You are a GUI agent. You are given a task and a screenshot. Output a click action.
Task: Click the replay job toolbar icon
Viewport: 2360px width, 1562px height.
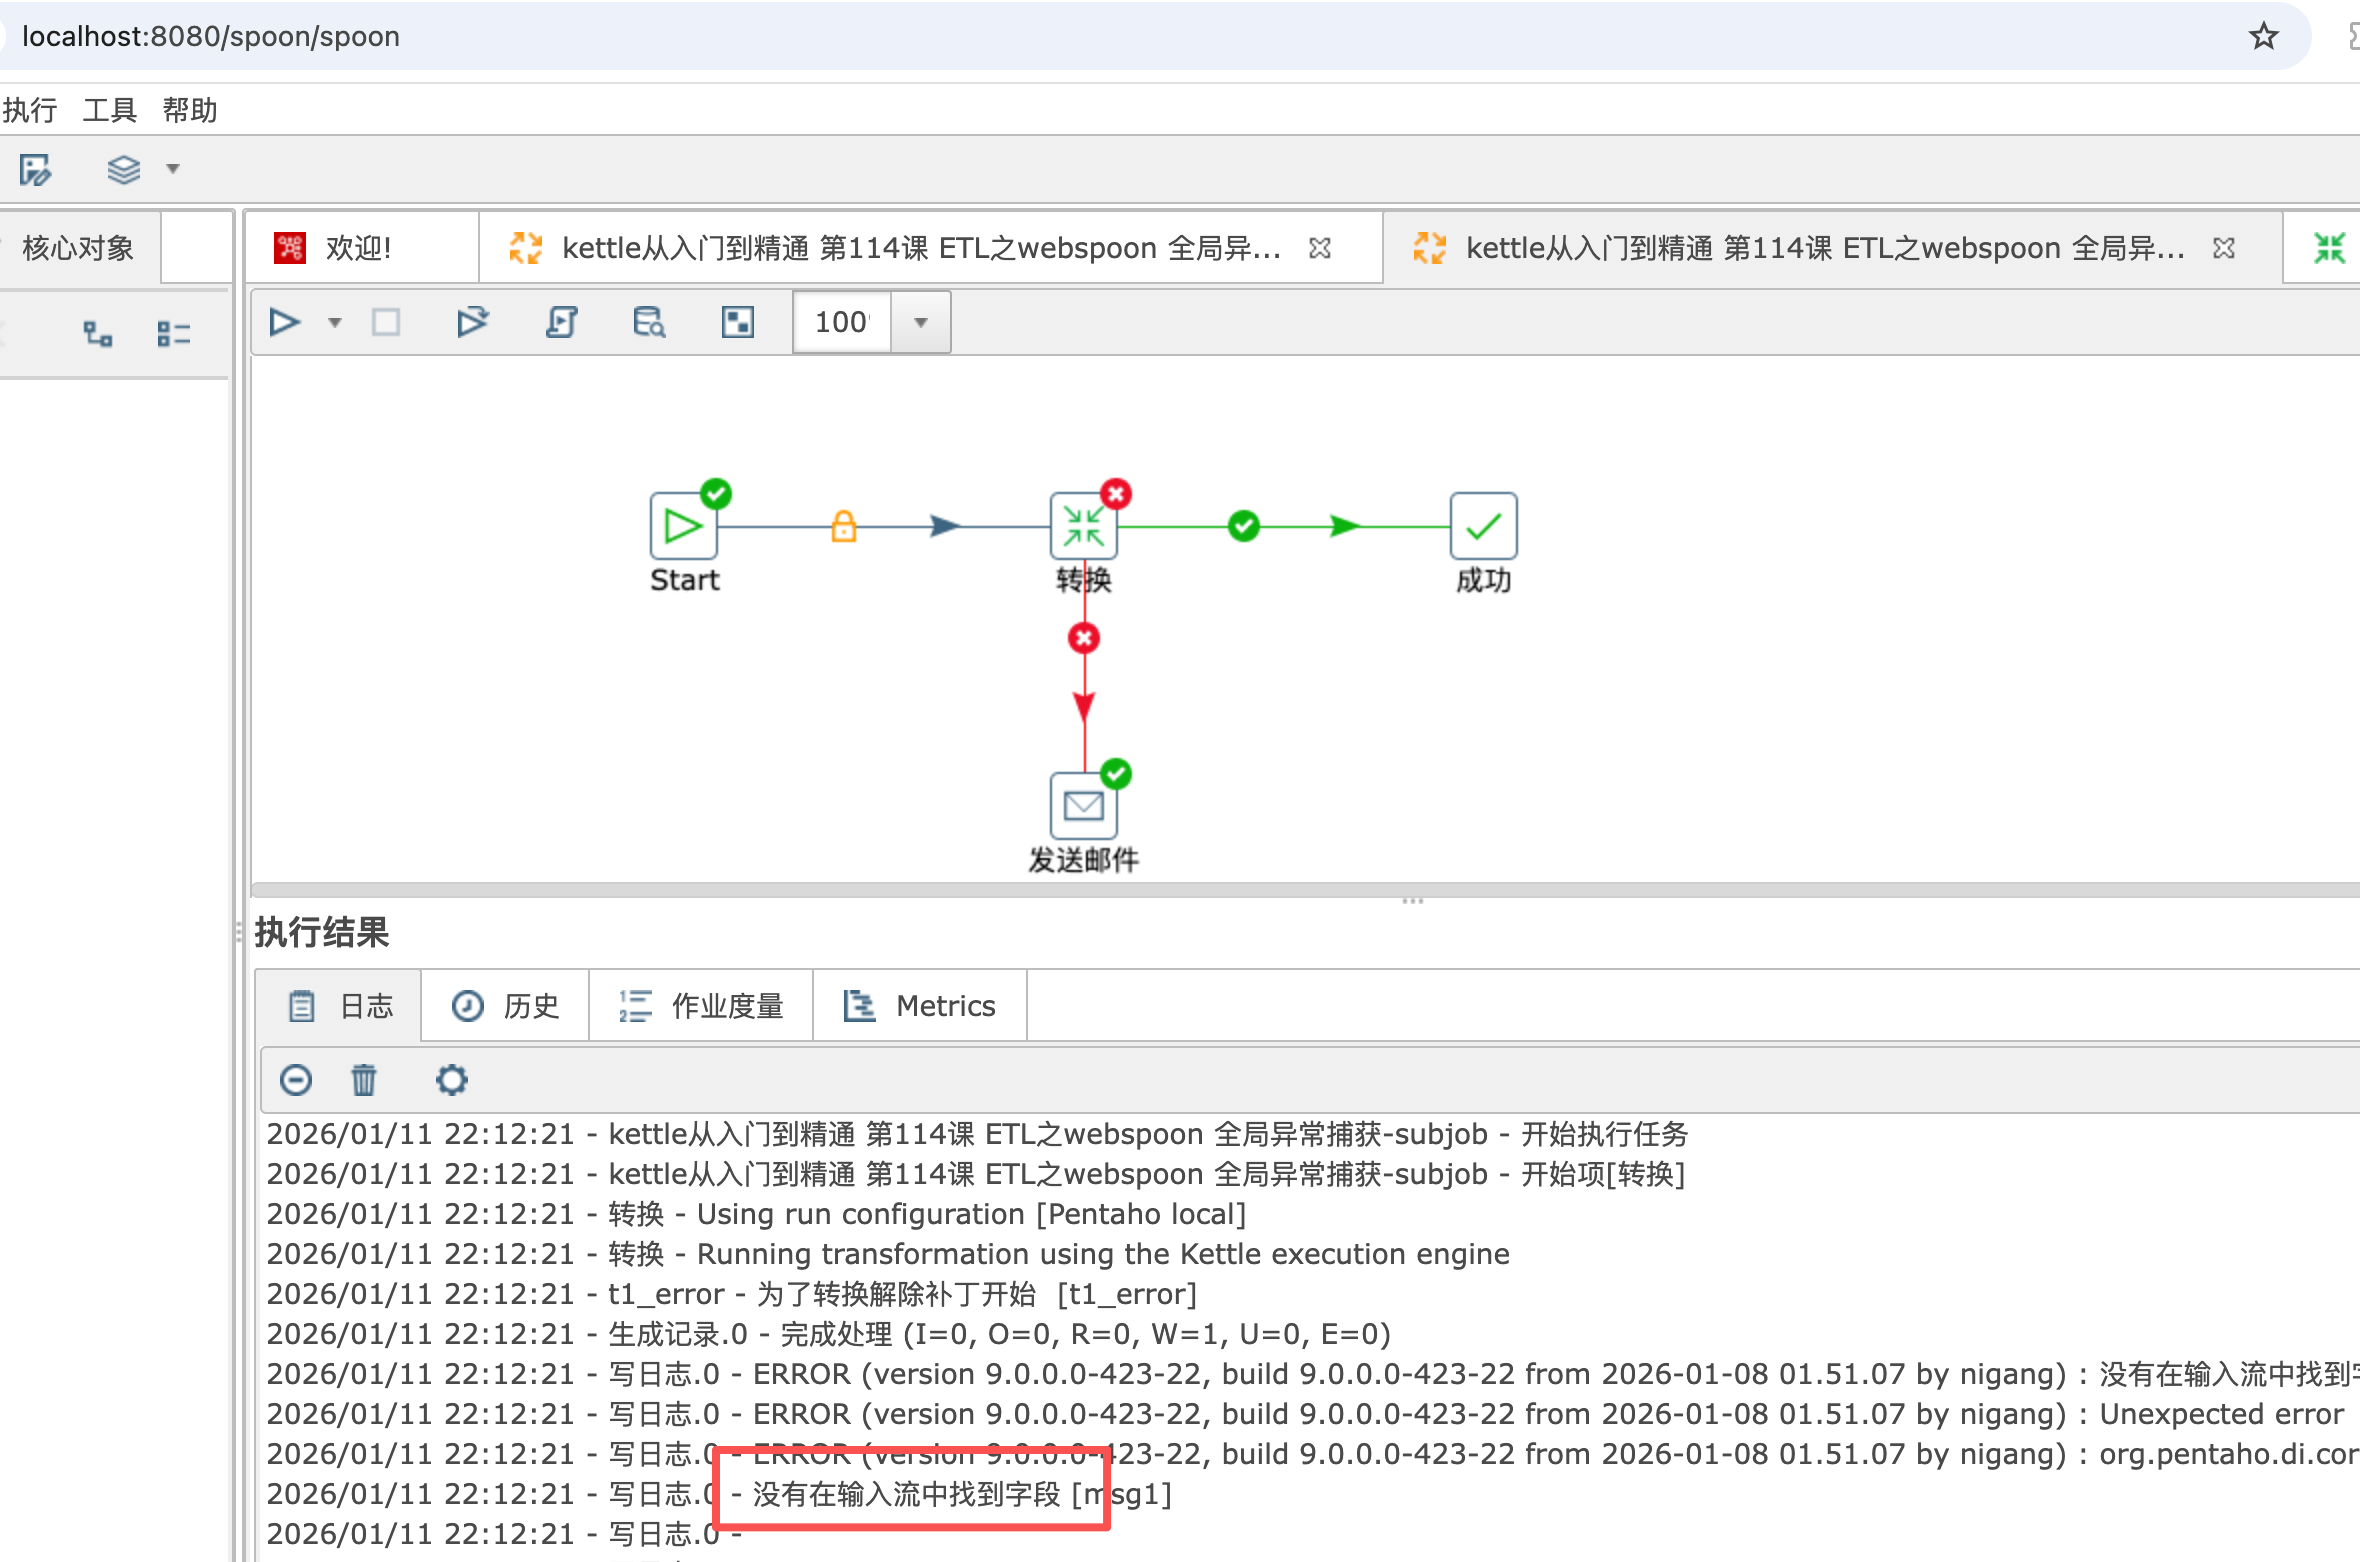[472, 322]
